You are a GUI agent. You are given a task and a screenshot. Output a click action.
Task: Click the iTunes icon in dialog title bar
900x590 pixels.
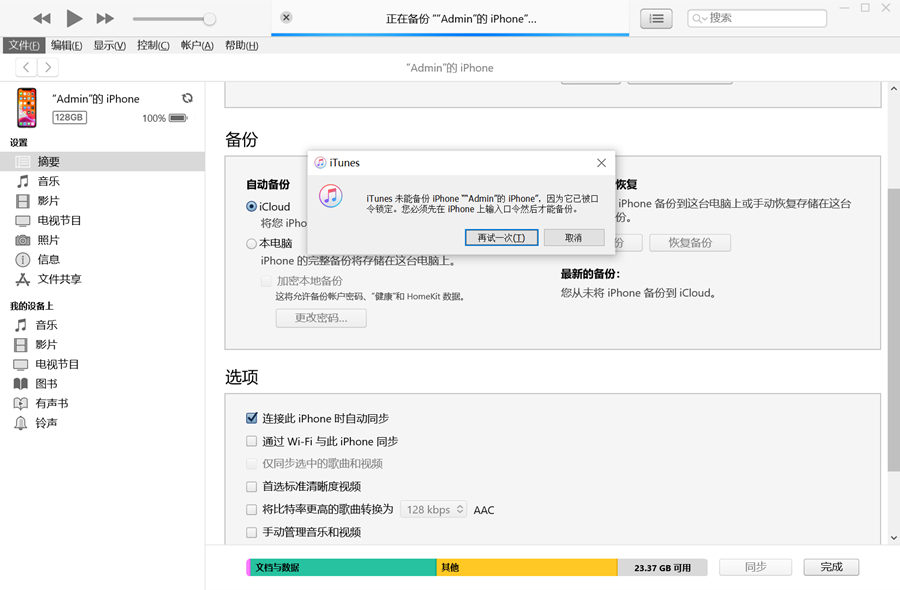(x=320, y=163)
